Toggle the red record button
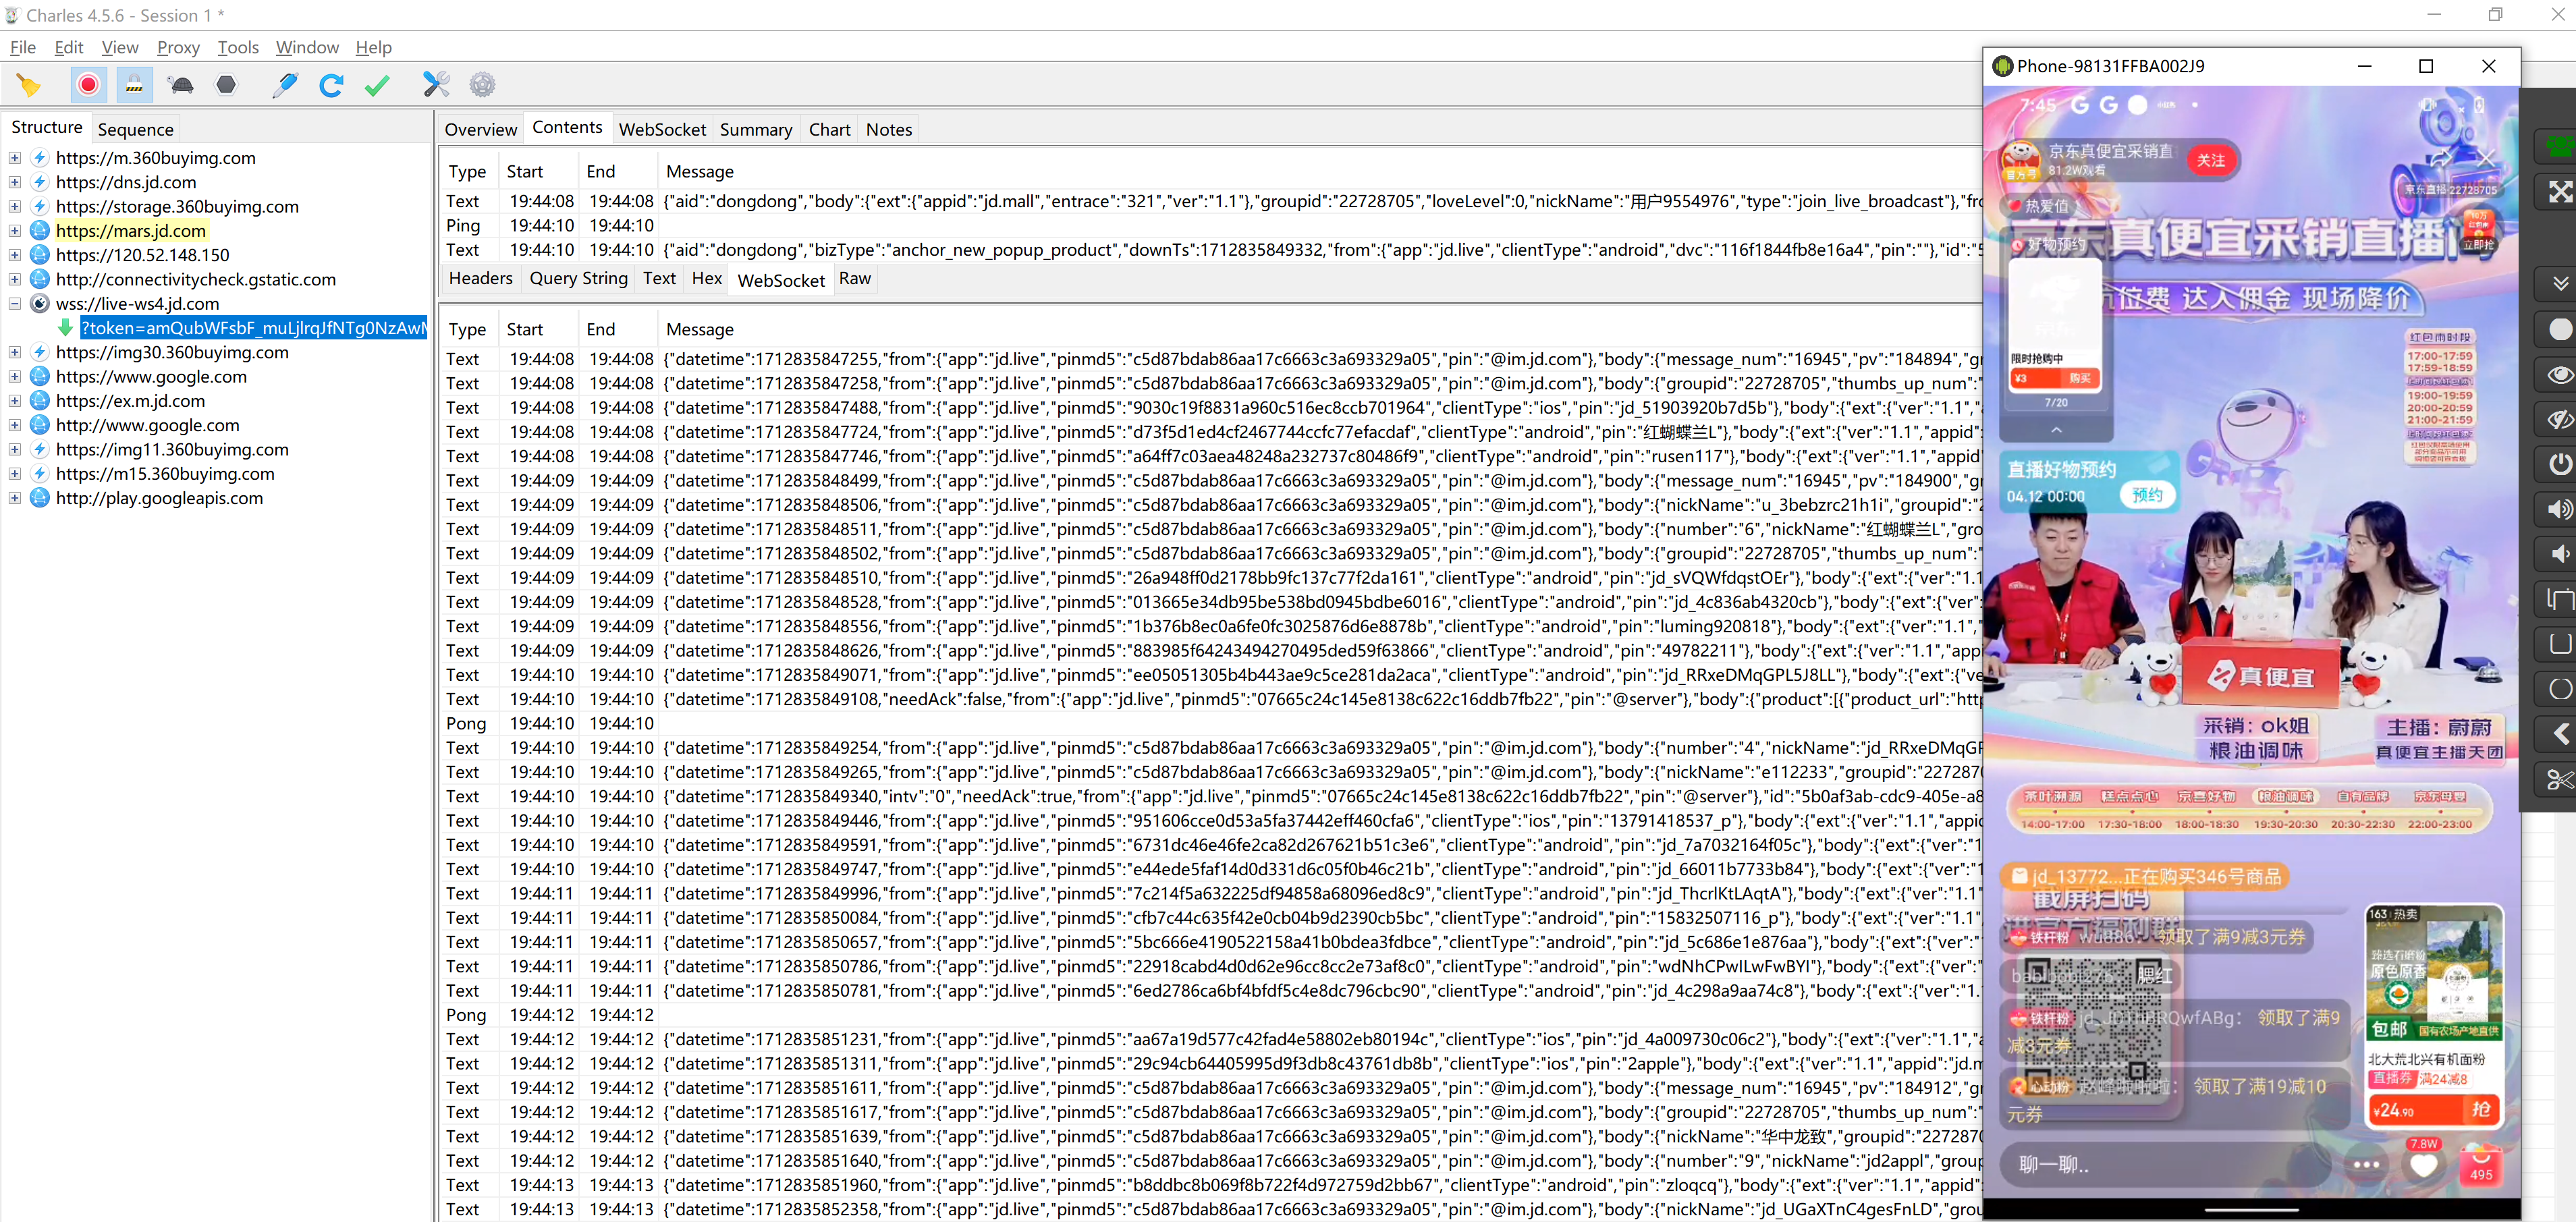 point(88,85)
